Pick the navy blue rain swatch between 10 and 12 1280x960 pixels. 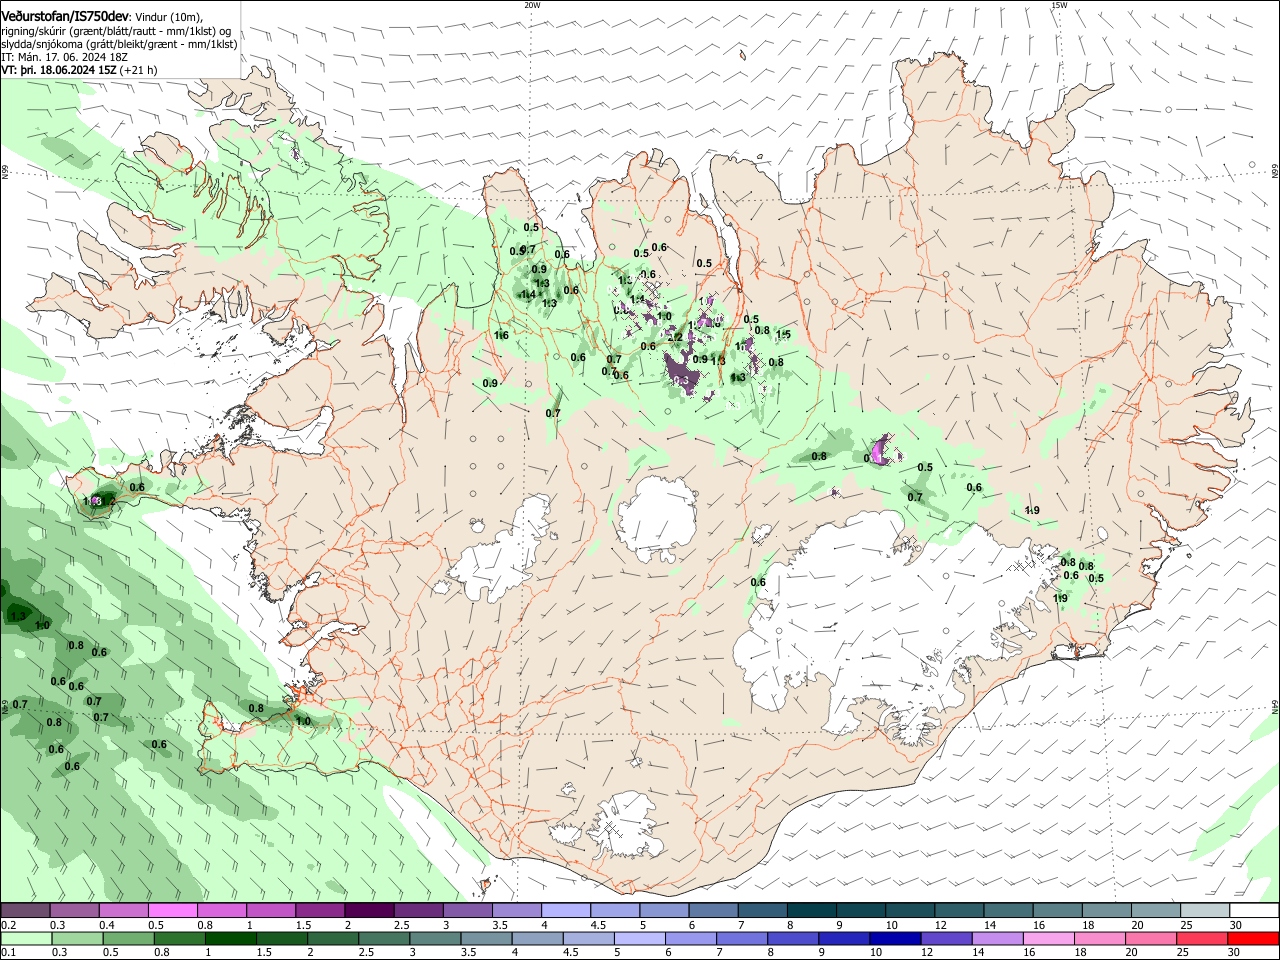pos(895,939)
